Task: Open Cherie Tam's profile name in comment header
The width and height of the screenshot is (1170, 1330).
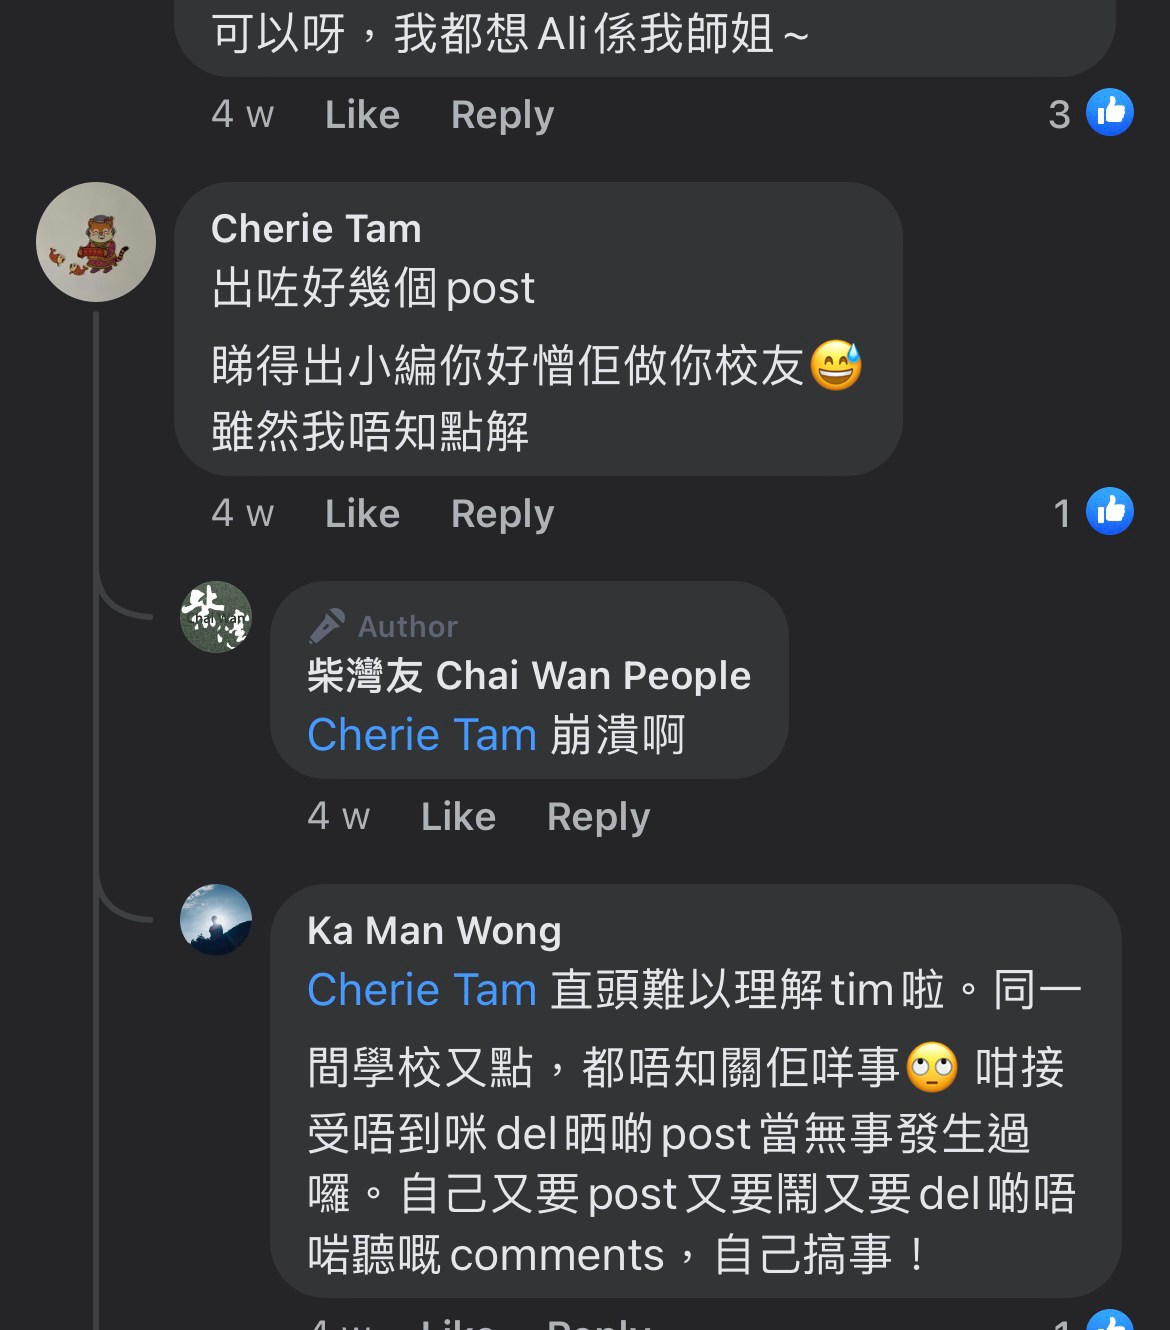Action: click(x=316, y=229)
